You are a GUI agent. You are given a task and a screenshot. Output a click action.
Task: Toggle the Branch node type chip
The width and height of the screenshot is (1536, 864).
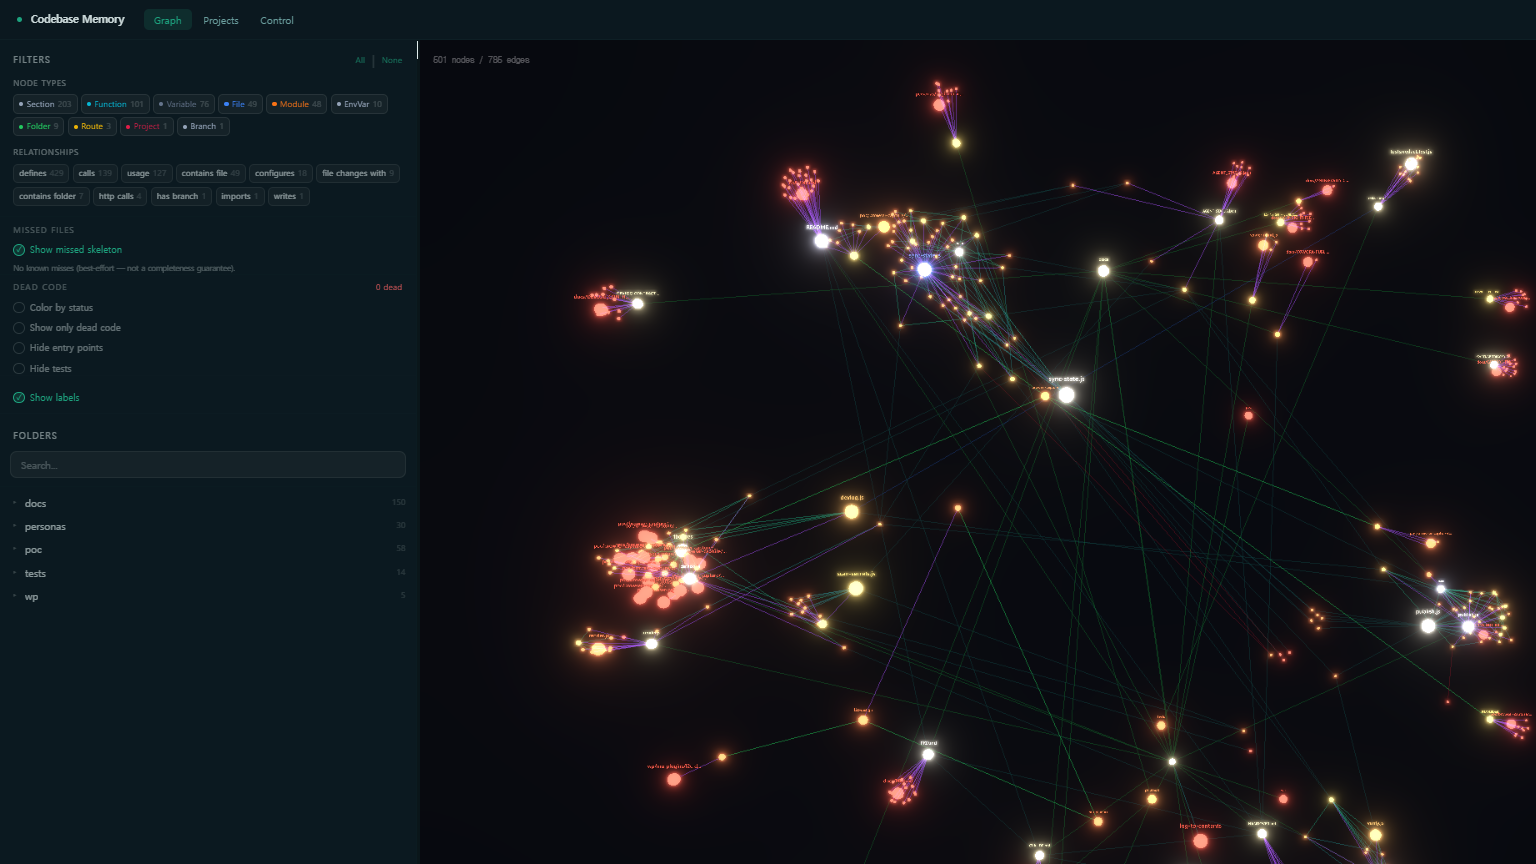pos(203,126)
